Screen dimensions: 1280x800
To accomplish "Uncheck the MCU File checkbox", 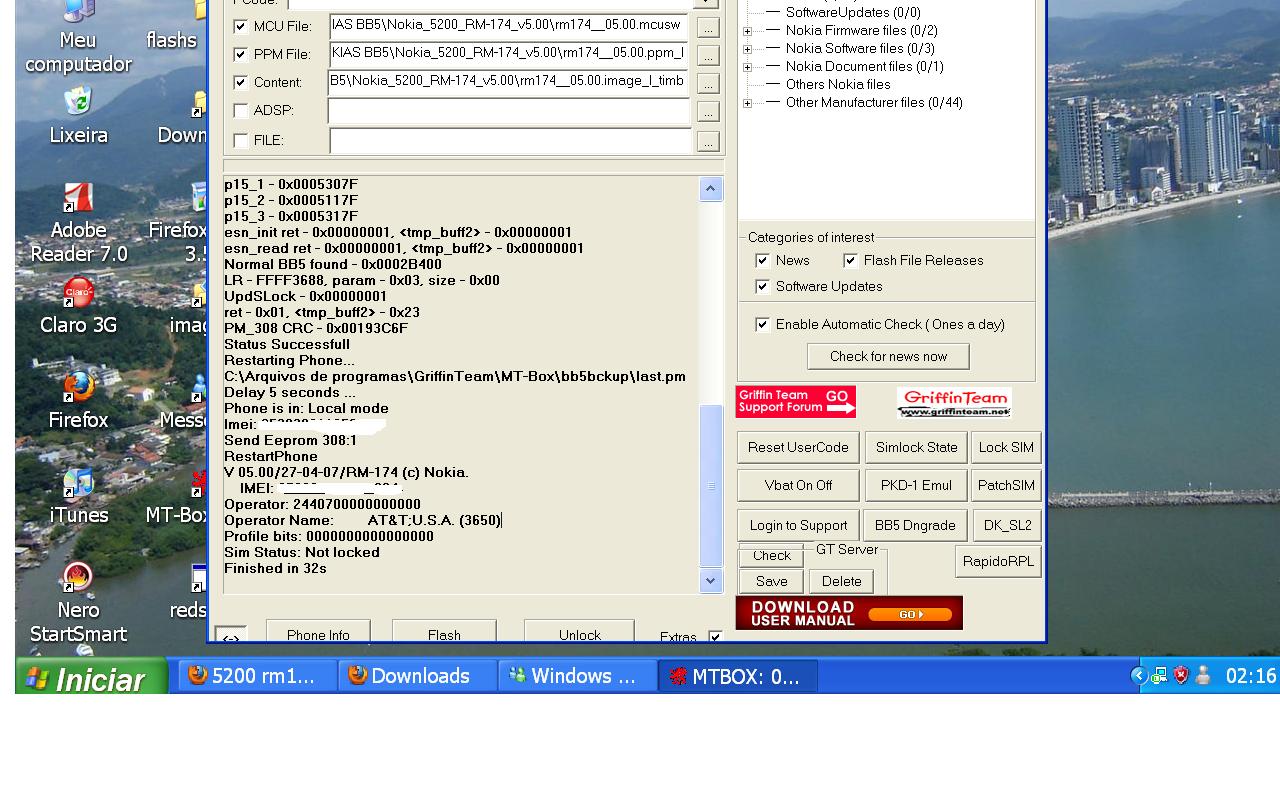I will pyautogui.click(x=241, y=26).
